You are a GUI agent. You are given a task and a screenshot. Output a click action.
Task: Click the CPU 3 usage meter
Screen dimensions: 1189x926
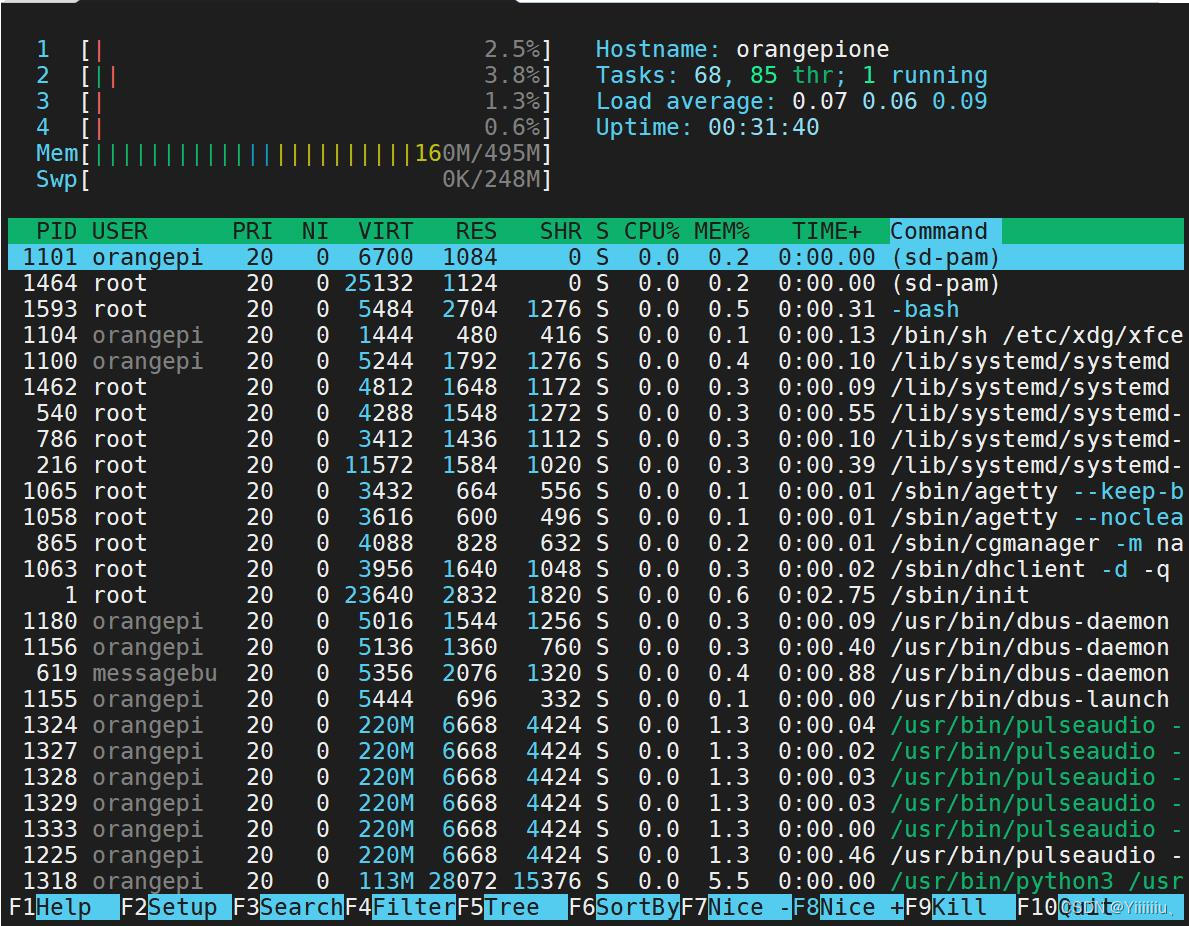click(x=294, y=102)
